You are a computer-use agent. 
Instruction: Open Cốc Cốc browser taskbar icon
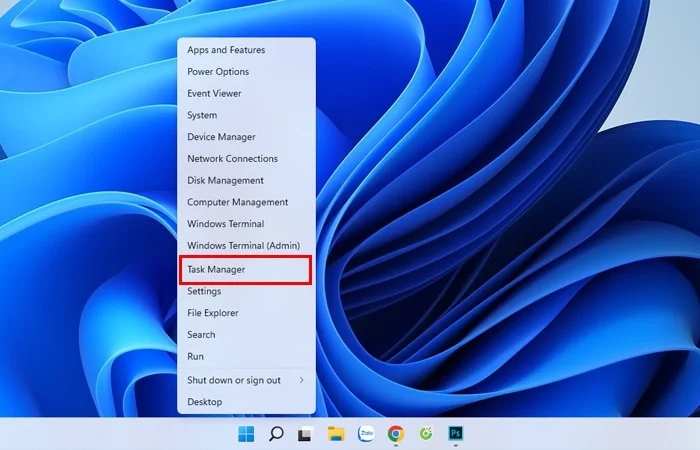click(426, 433)
